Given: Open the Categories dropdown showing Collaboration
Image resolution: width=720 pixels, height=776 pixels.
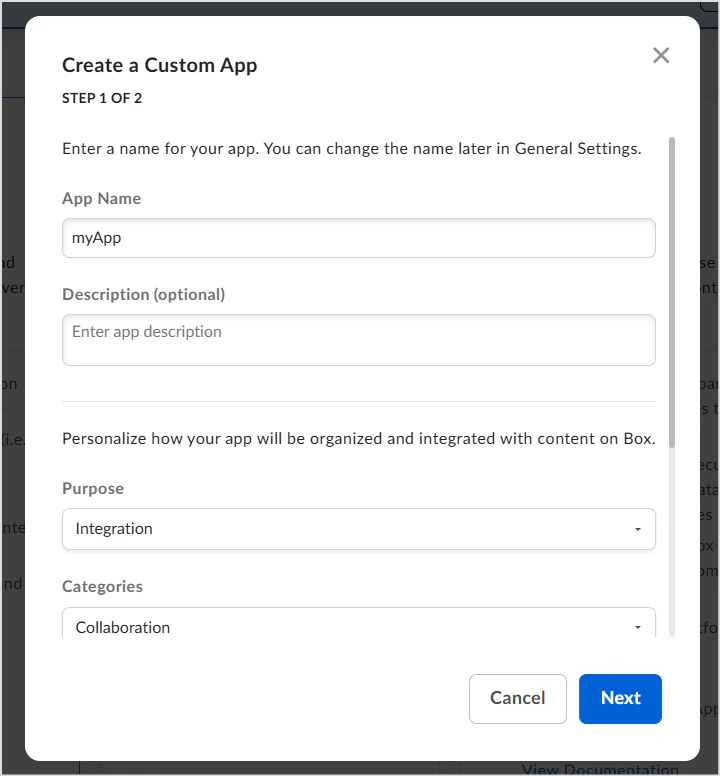Looking at the screenshot, I should coord(359,623).
